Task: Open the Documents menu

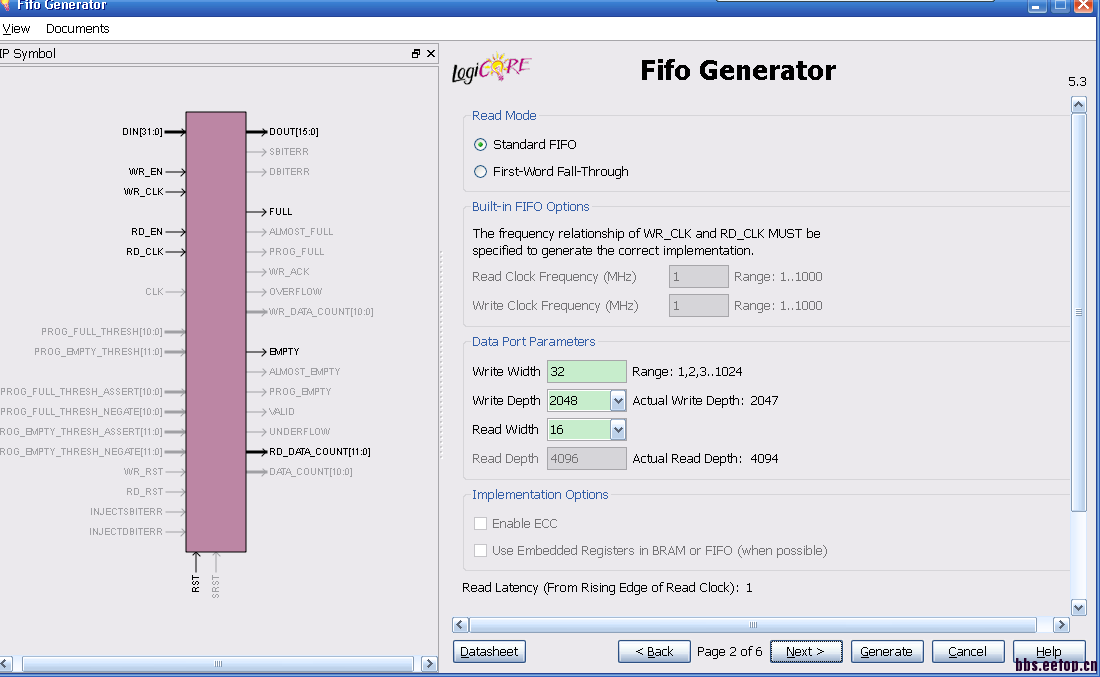Action: [78, 29]
